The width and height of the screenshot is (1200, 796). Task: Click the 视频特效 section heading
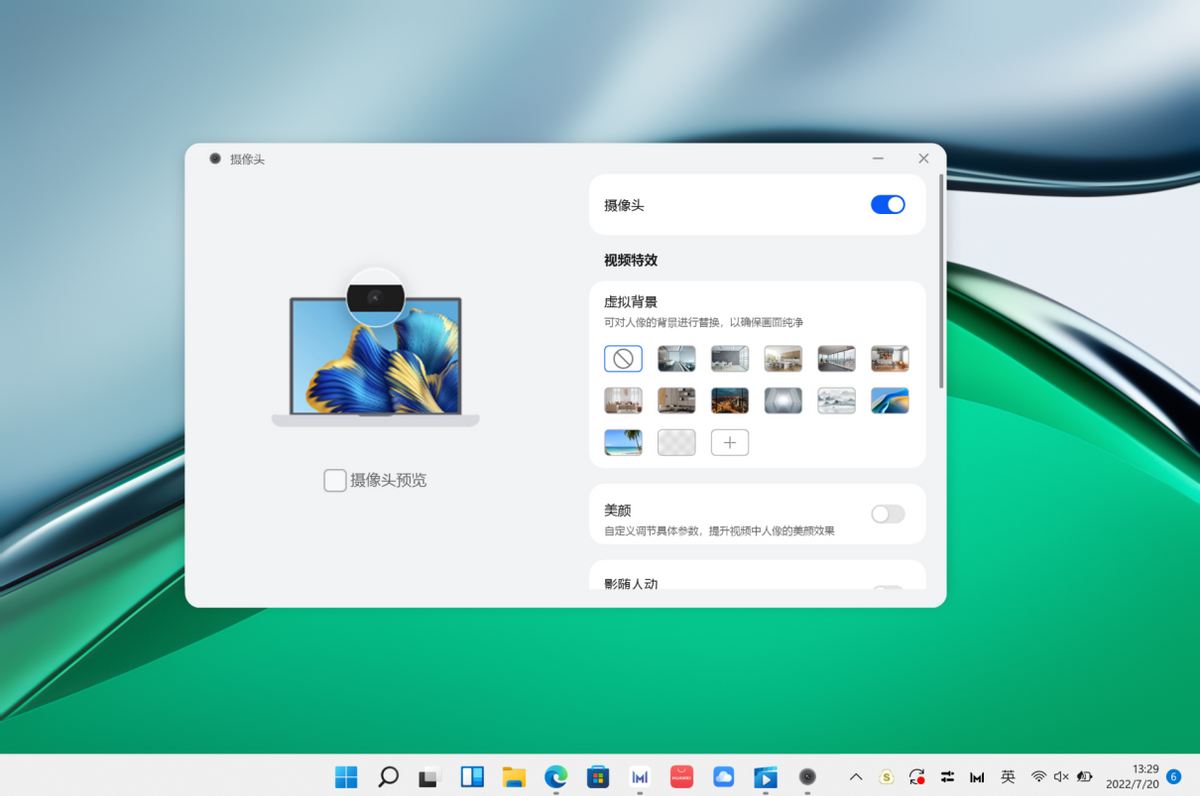point(631,260)
